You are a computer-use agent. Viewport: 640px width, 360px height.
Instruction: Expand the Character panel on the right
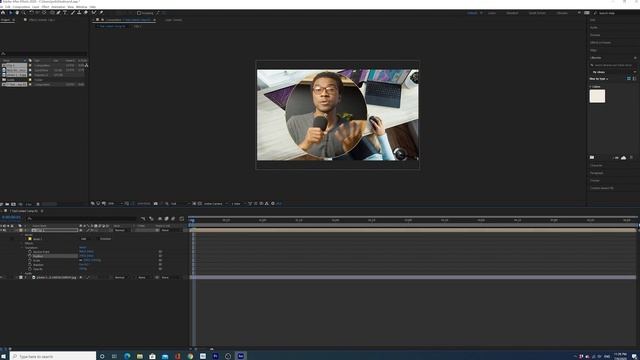coord(596,165)
